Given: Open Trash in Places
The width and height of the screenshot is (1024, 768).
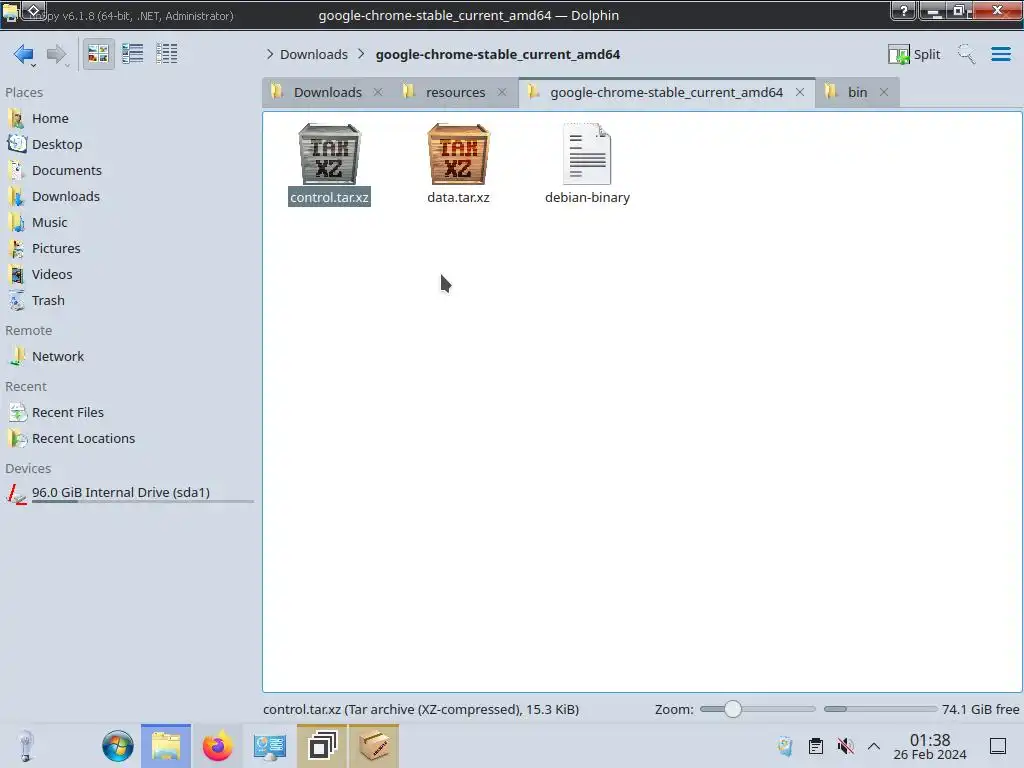Looking at the screenshot, I should [x=48, y=301].
